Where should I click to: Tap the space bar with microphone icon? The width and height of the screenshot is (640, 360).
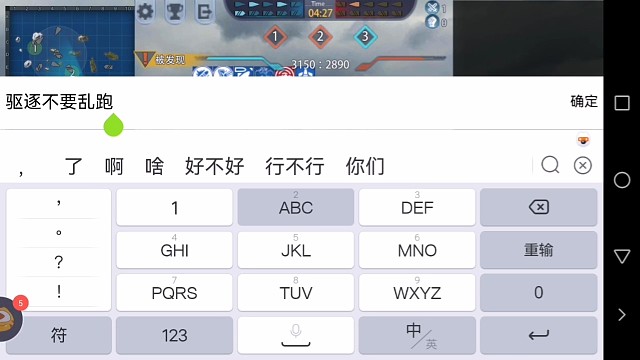[296, 335]
